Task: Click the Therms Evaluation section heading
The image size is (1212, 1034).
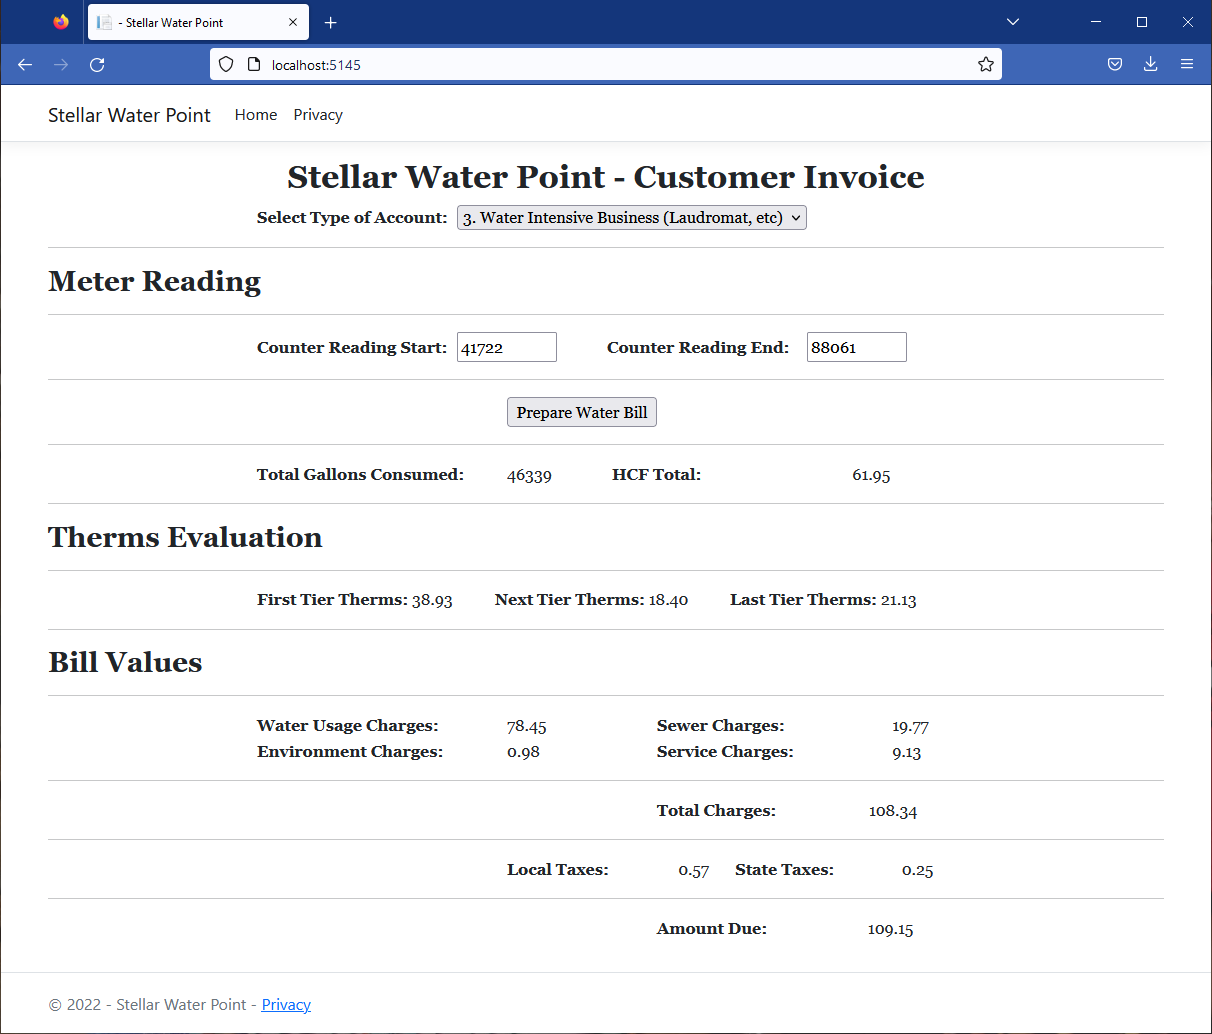Action: [x=185, y=537]
